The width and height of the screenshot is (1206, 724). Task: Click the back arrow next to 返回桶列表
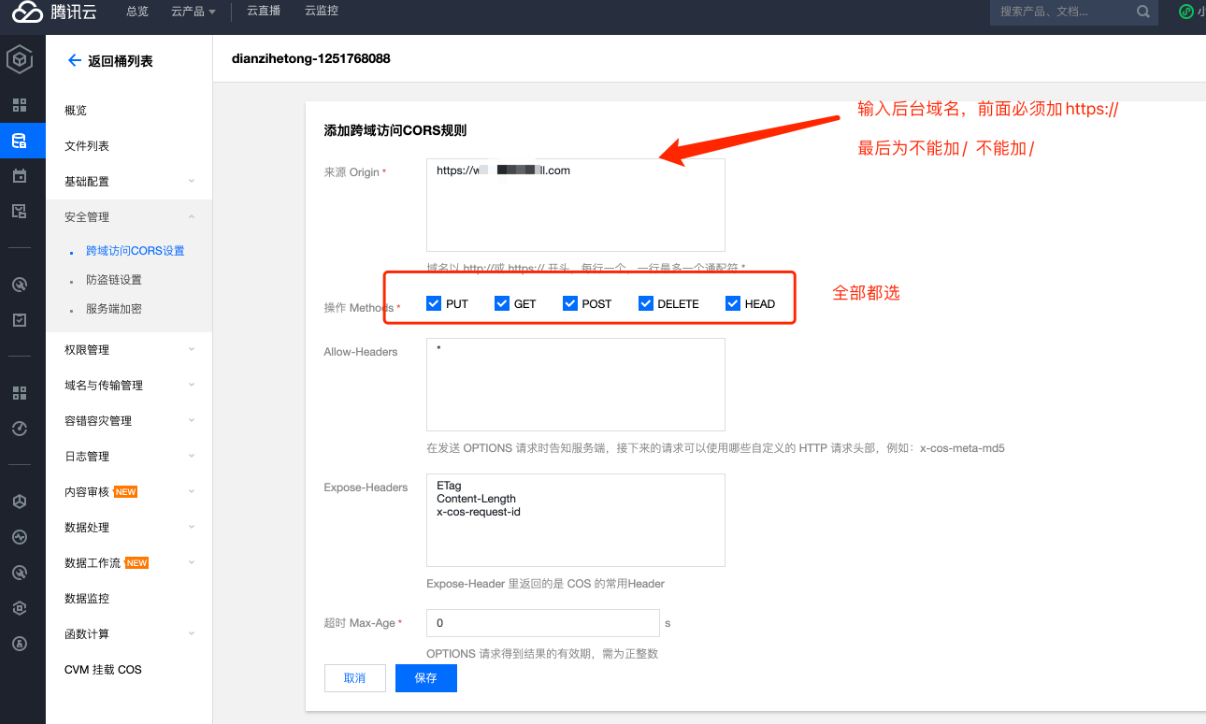[74, 61]
